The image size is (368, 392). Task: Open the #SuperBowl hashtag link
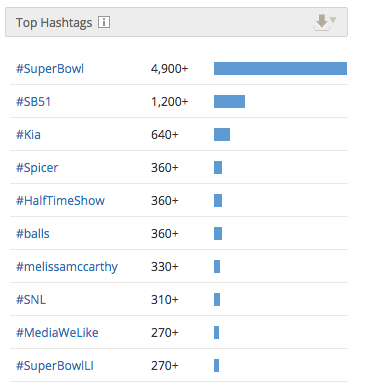(50, 69)
